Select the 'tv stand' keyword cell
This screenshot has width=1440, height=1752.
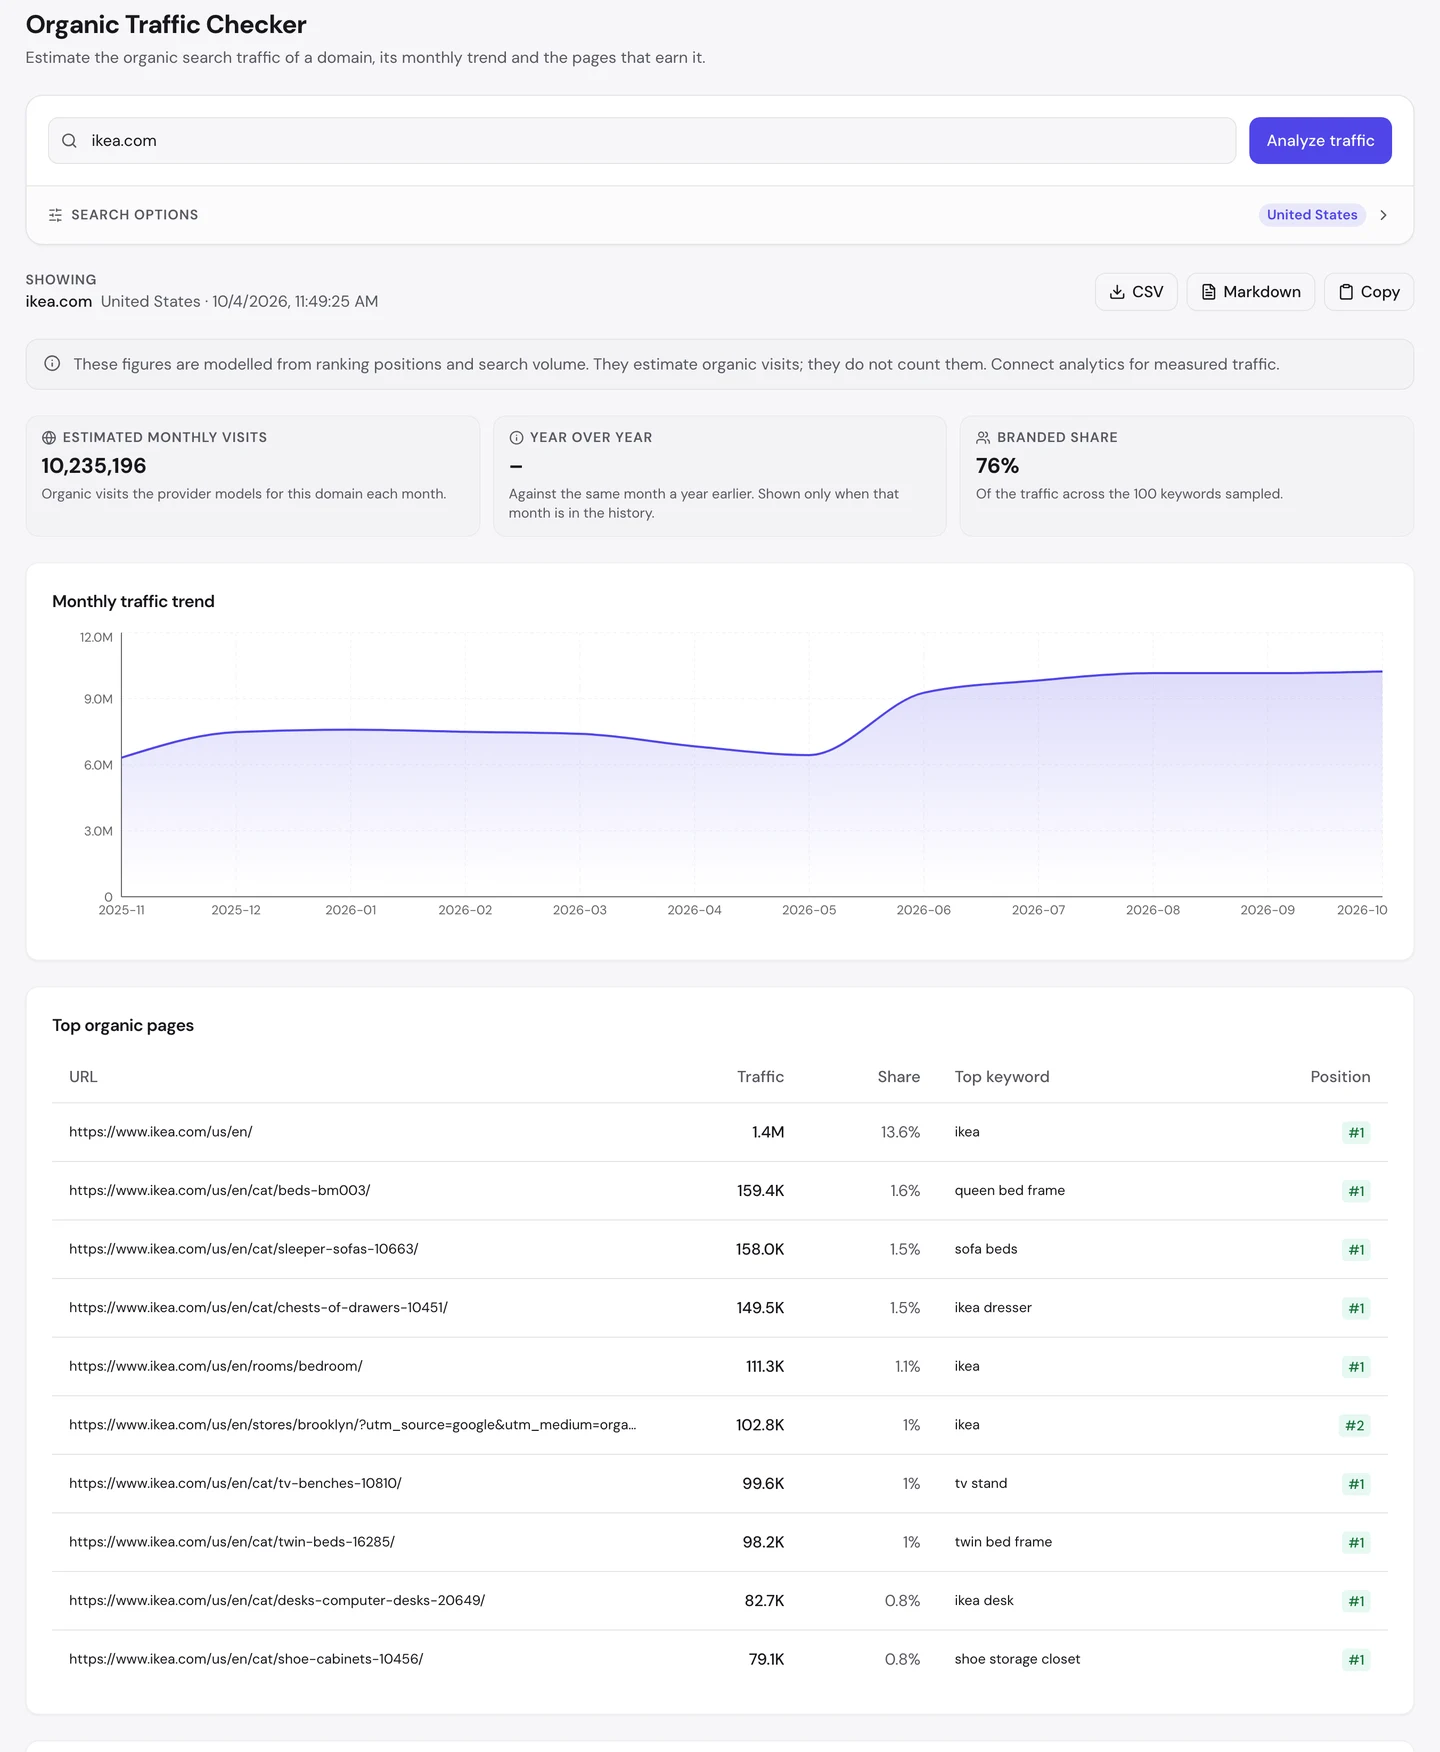pyautogui.click(x=981, y=1484)
